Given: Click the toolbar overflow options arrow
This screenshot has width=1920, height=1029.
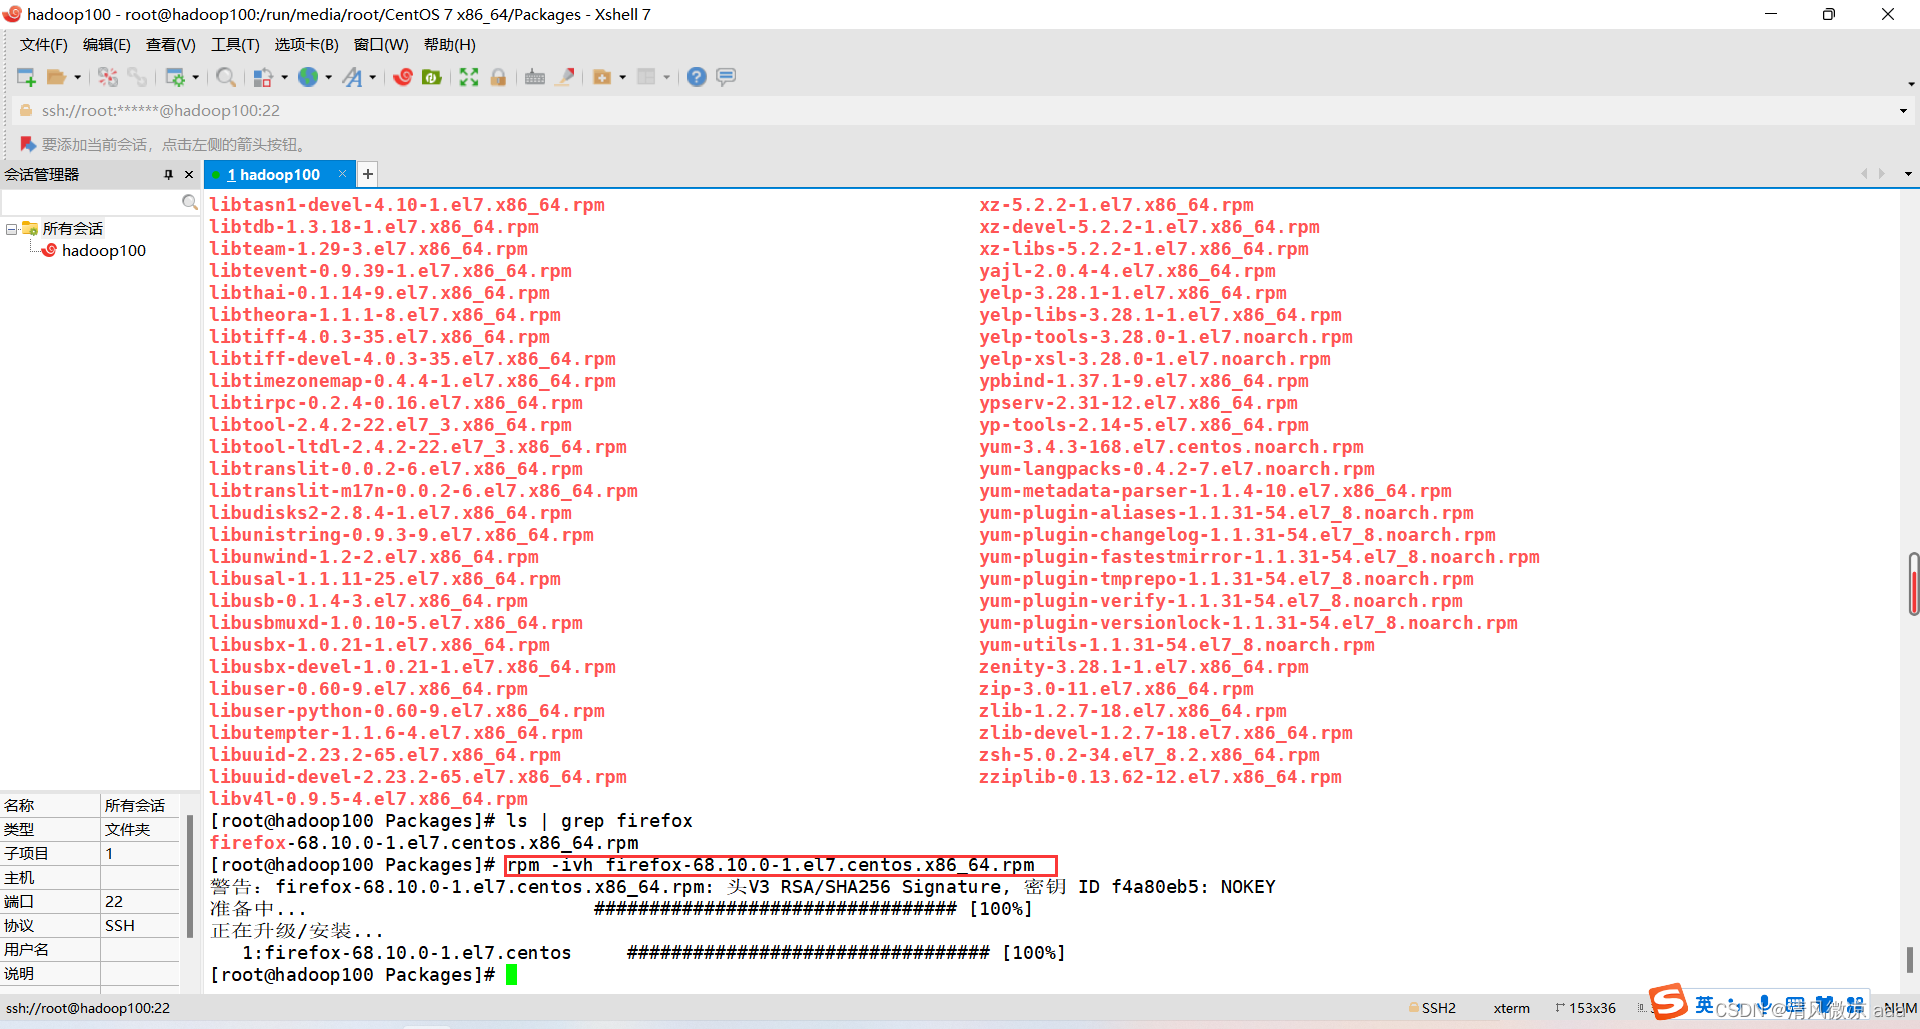Looking at the screenshot, I should [x=1911, y=84].
